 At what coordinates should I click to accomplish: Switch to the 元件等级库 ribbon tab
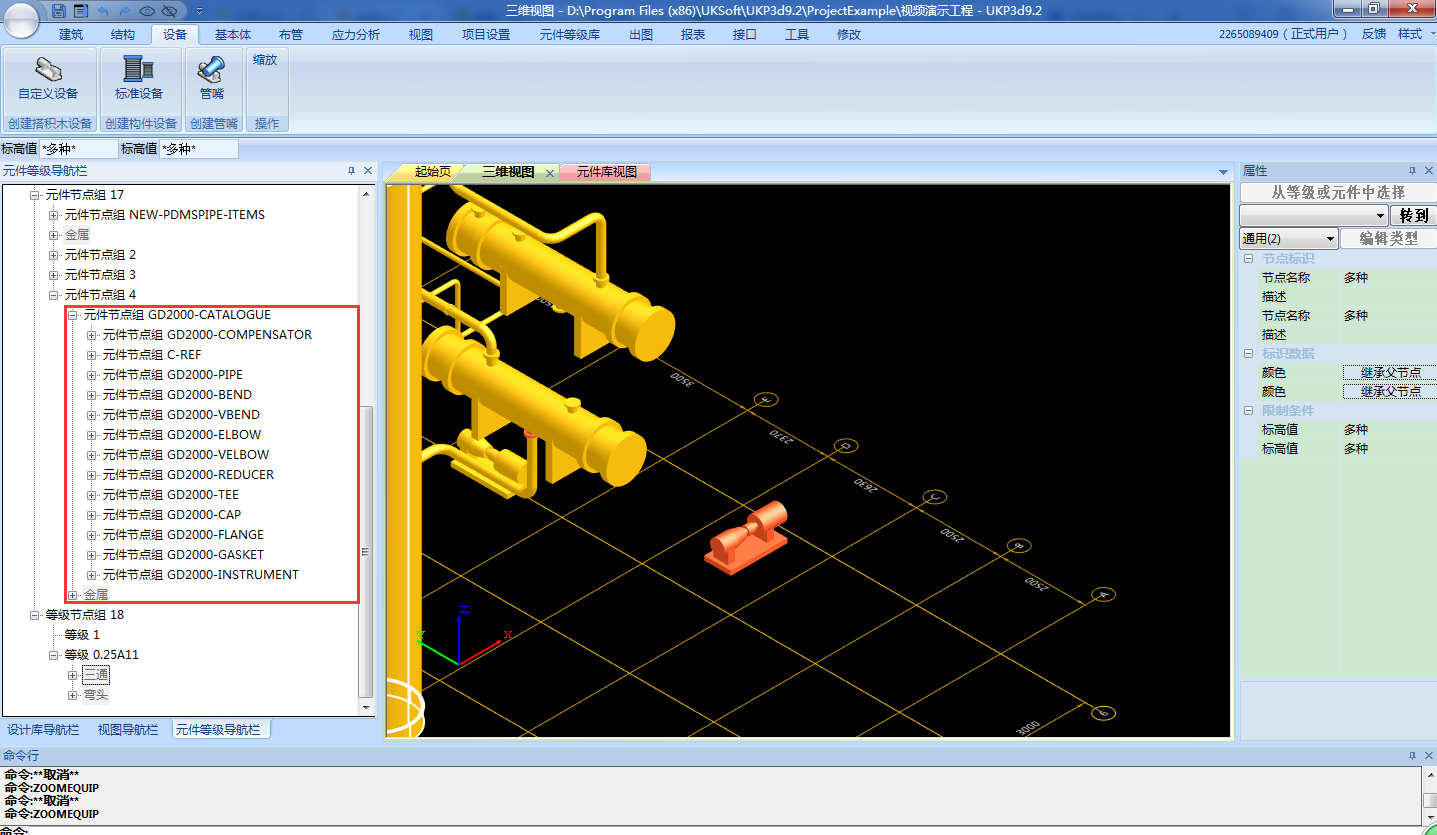570,34
